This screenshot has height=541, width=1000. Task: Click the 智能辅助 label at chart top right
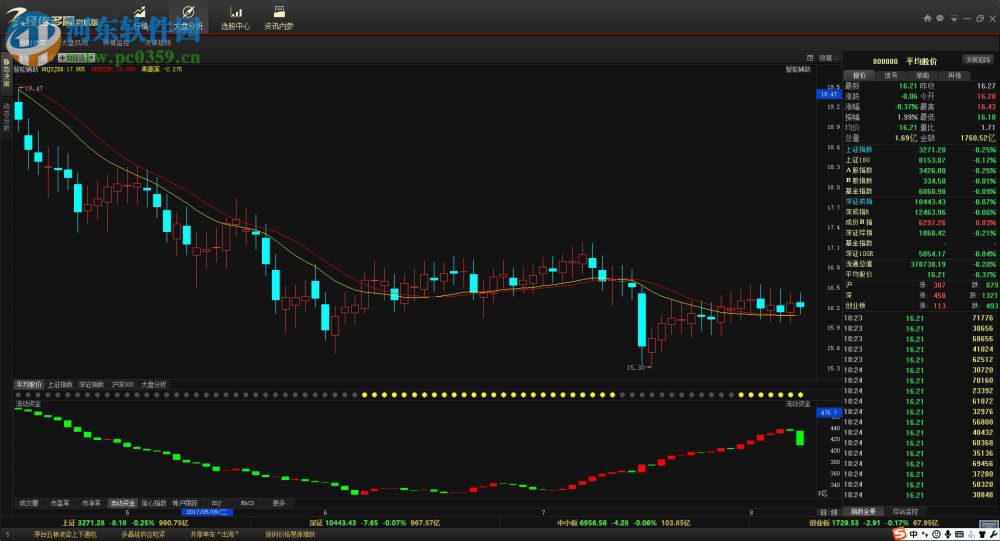797,69
